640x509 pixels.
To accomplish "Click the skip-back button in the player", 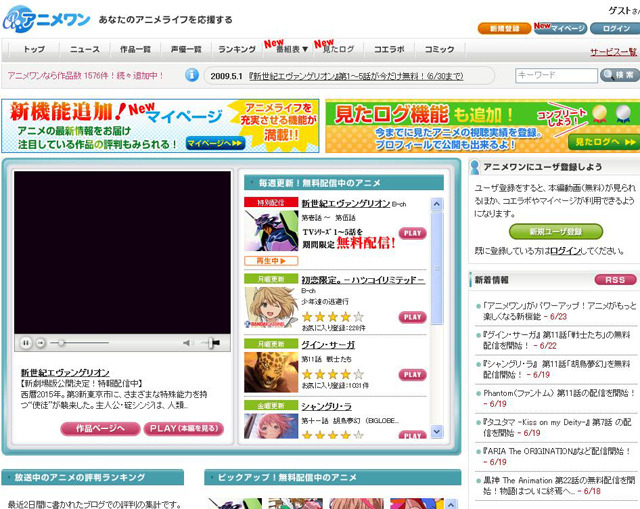I will (x=40, y=343).
